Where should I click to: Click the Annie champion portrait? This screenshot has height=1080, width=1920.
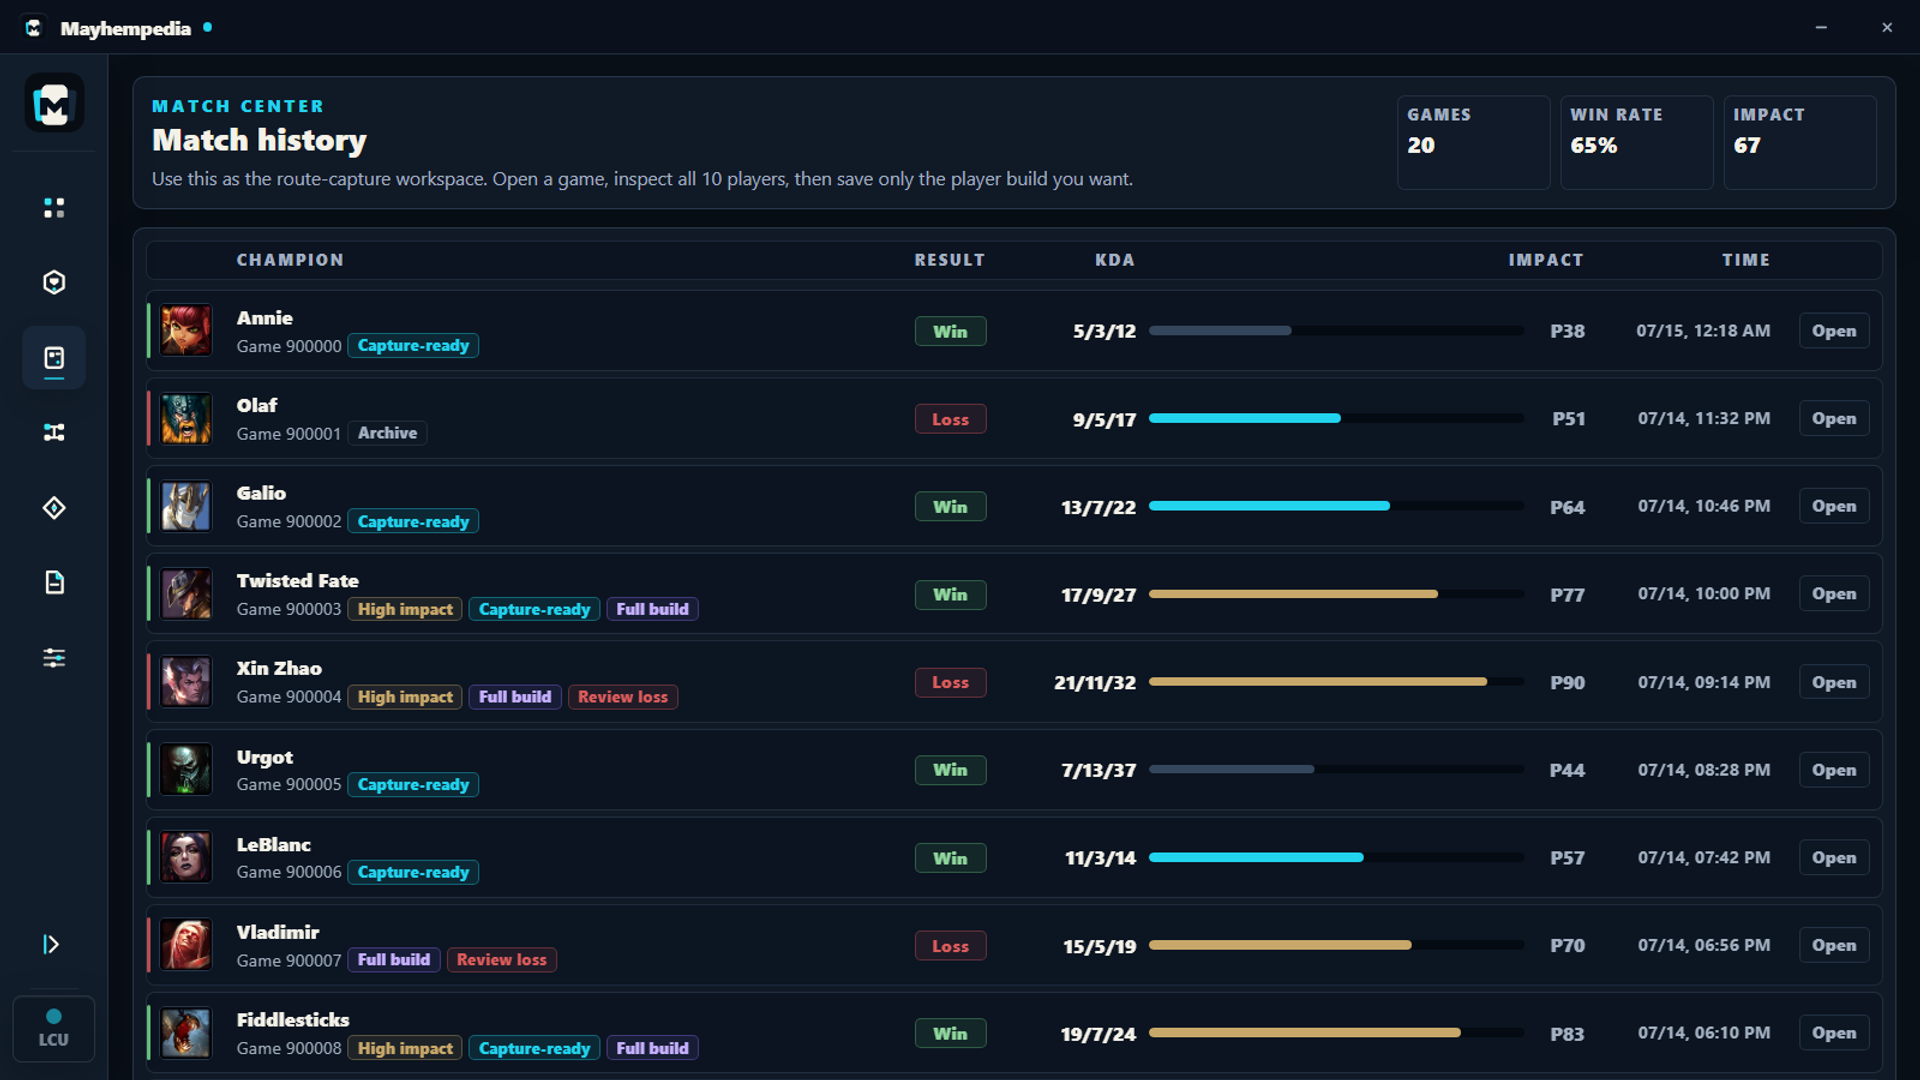[x=186, y=331]
